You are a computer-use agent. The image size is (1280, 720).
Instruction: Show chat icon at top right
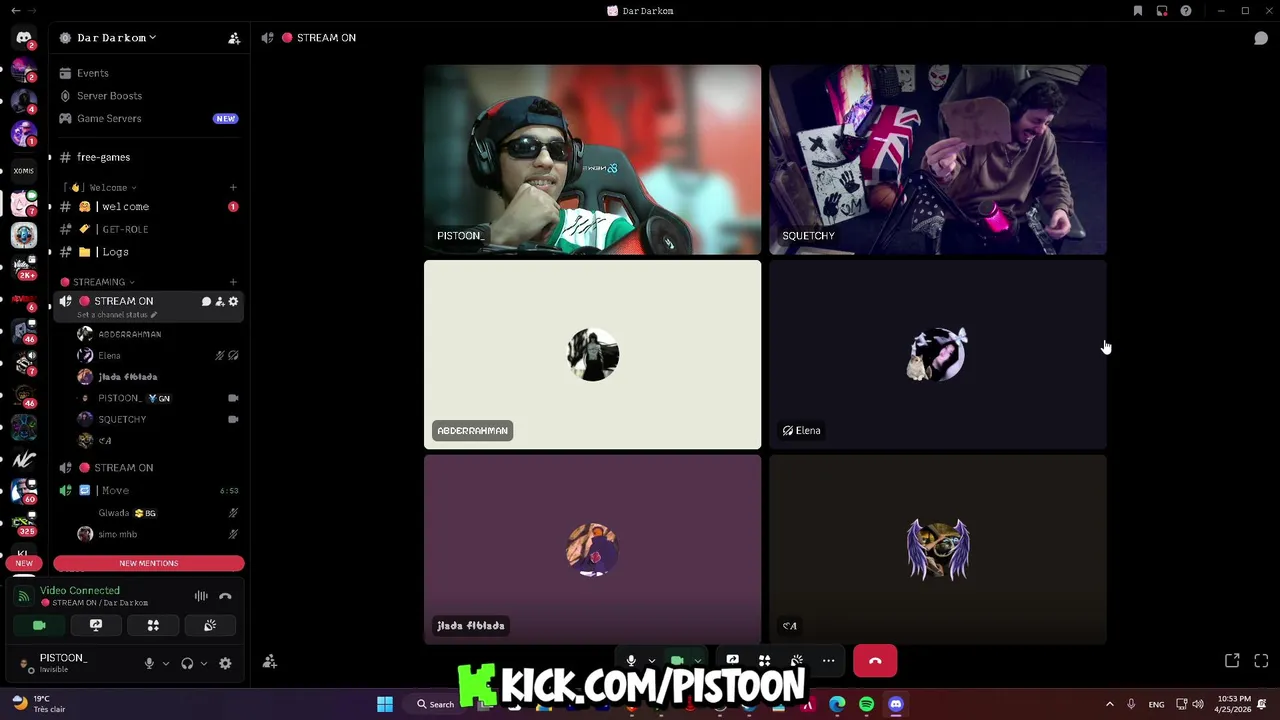1261,38
